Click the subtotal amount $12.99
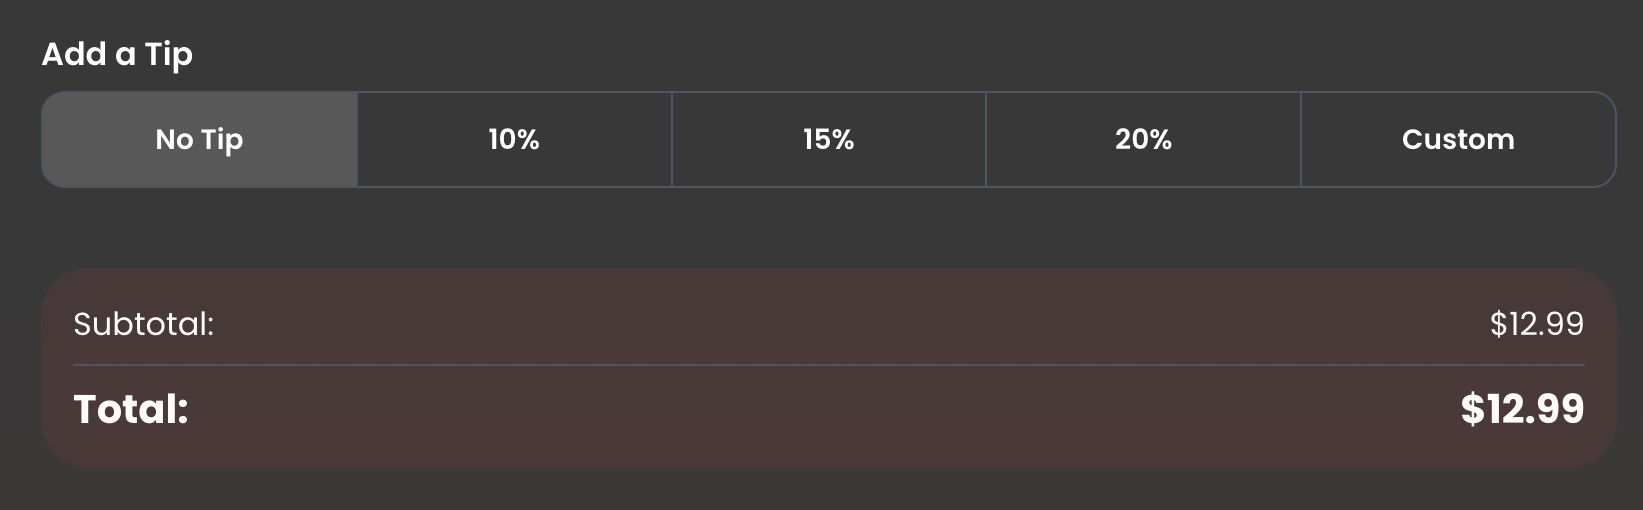This screenshot has width=1643, height=510. pos(1536,324)
